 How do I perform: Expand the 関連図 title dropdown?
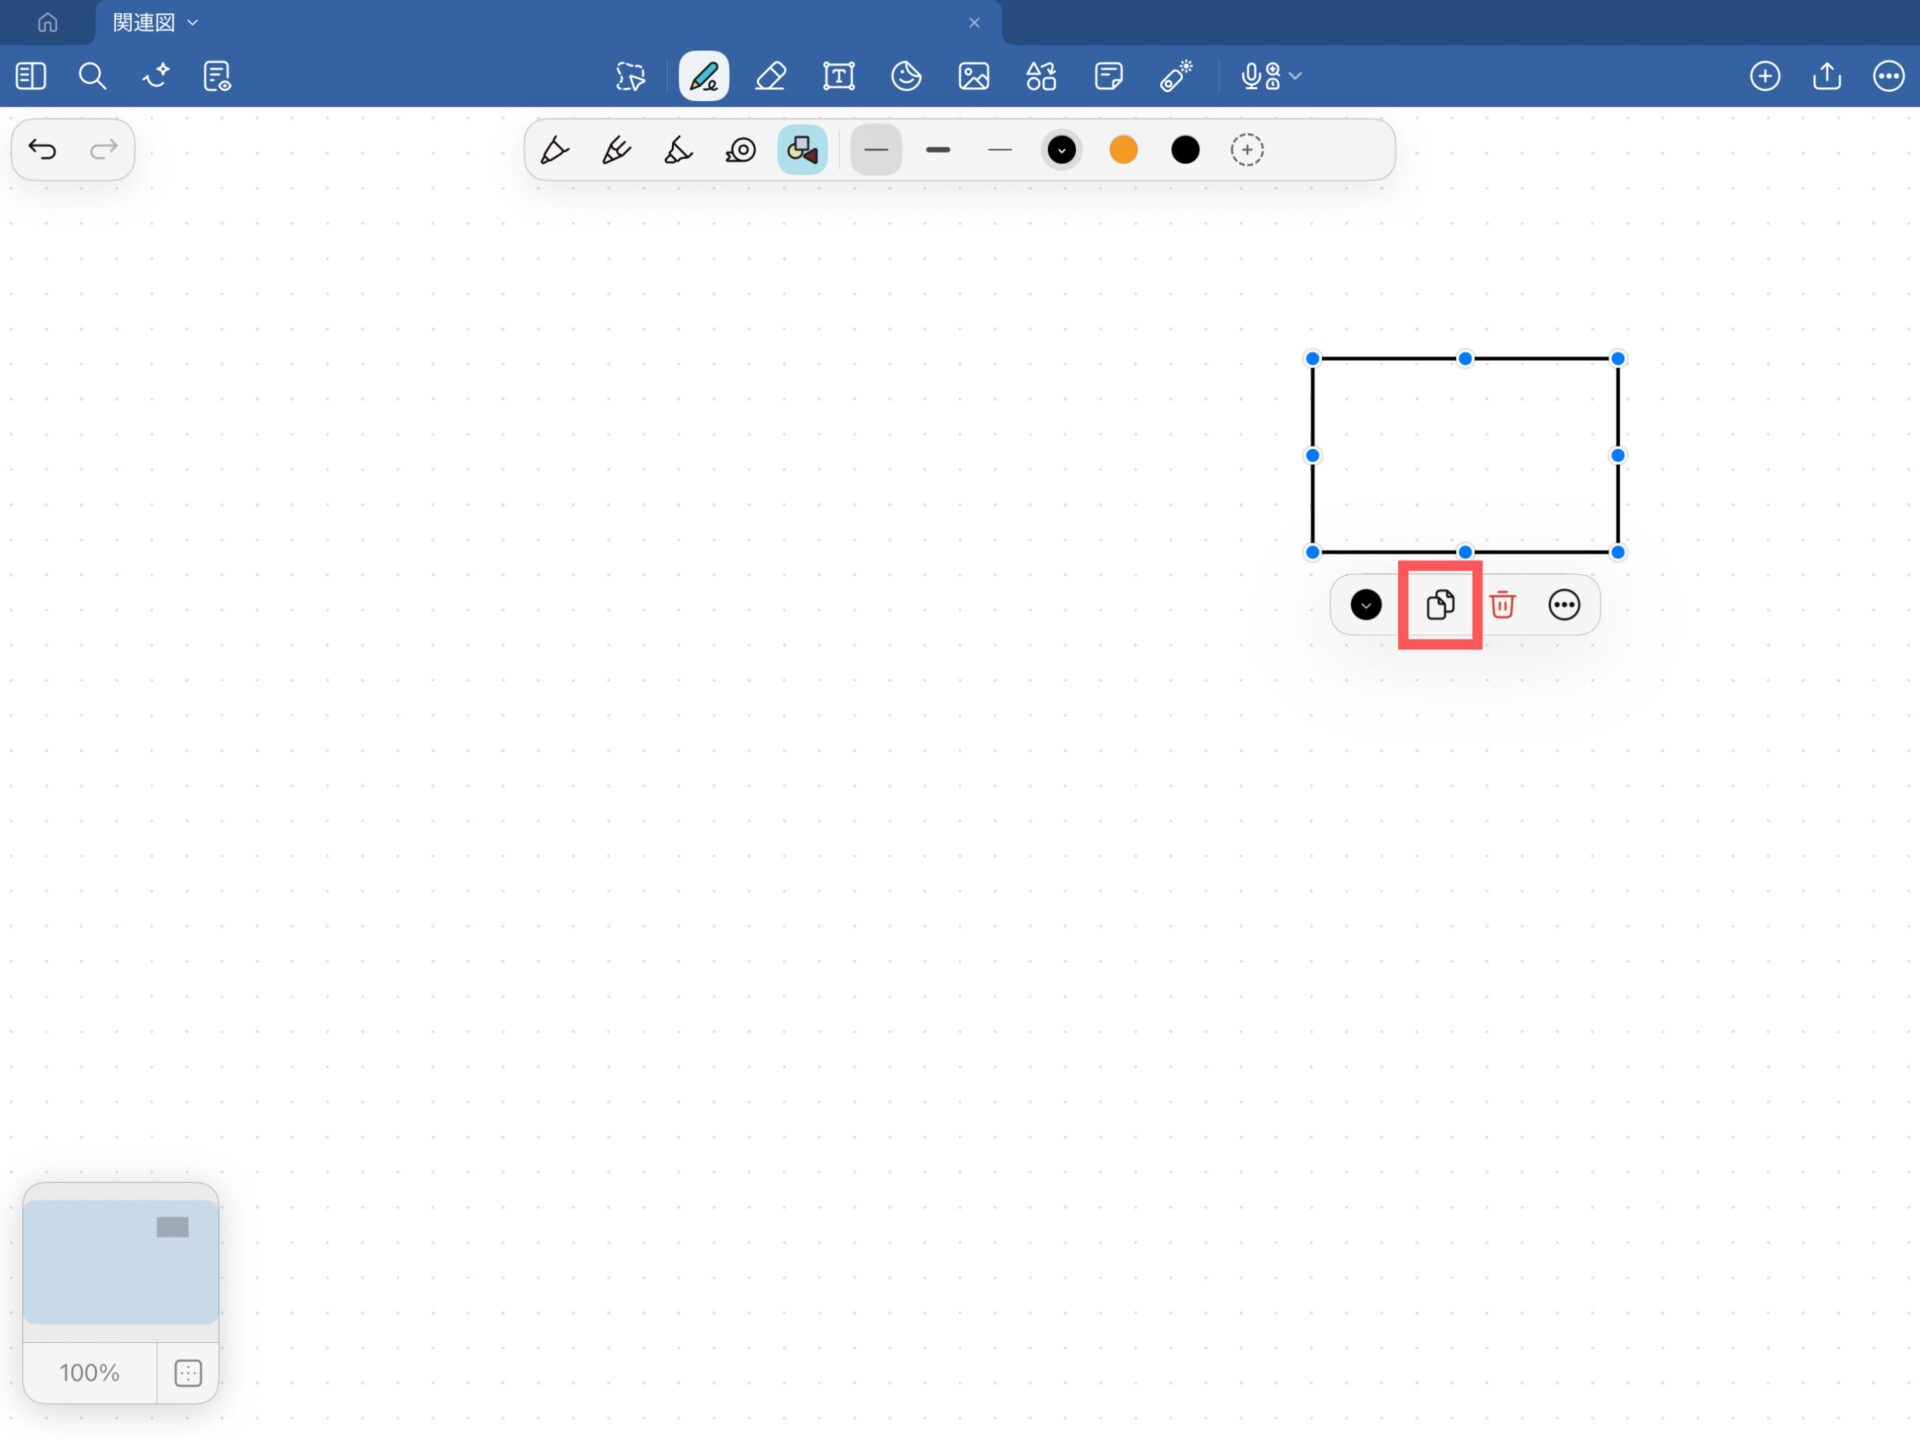pyautogui.click(x=193, y=22)
